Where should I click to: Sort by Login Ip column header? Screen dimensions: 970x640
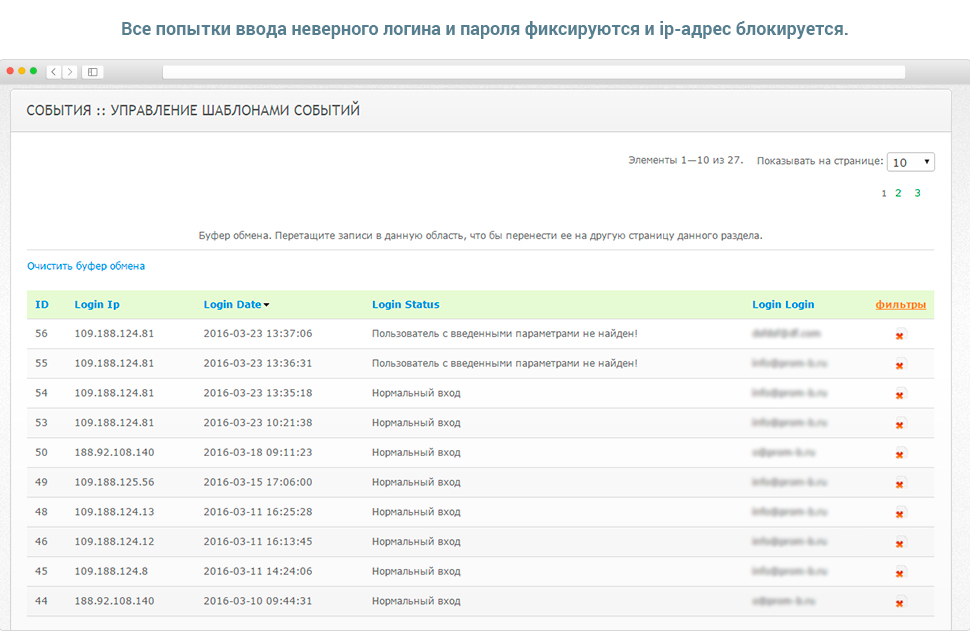[97, 304]
